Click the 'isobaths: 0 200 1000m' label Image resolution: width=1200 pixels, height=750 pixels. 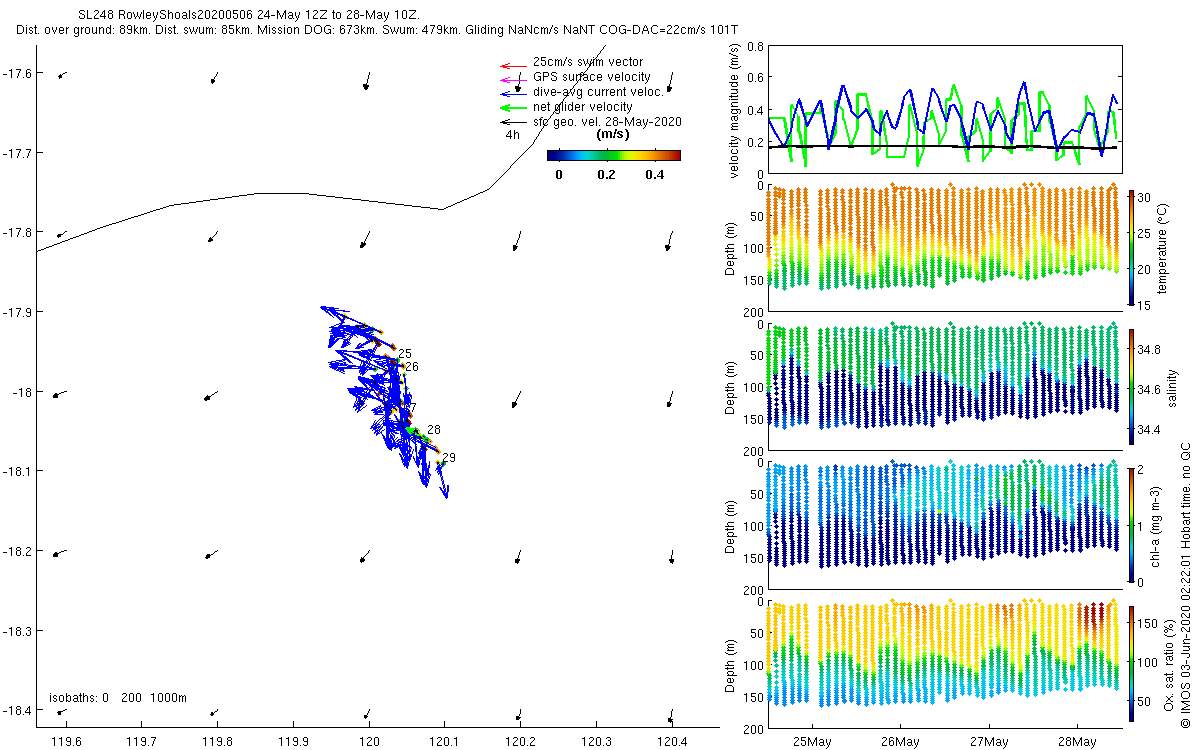click(118, 698)
